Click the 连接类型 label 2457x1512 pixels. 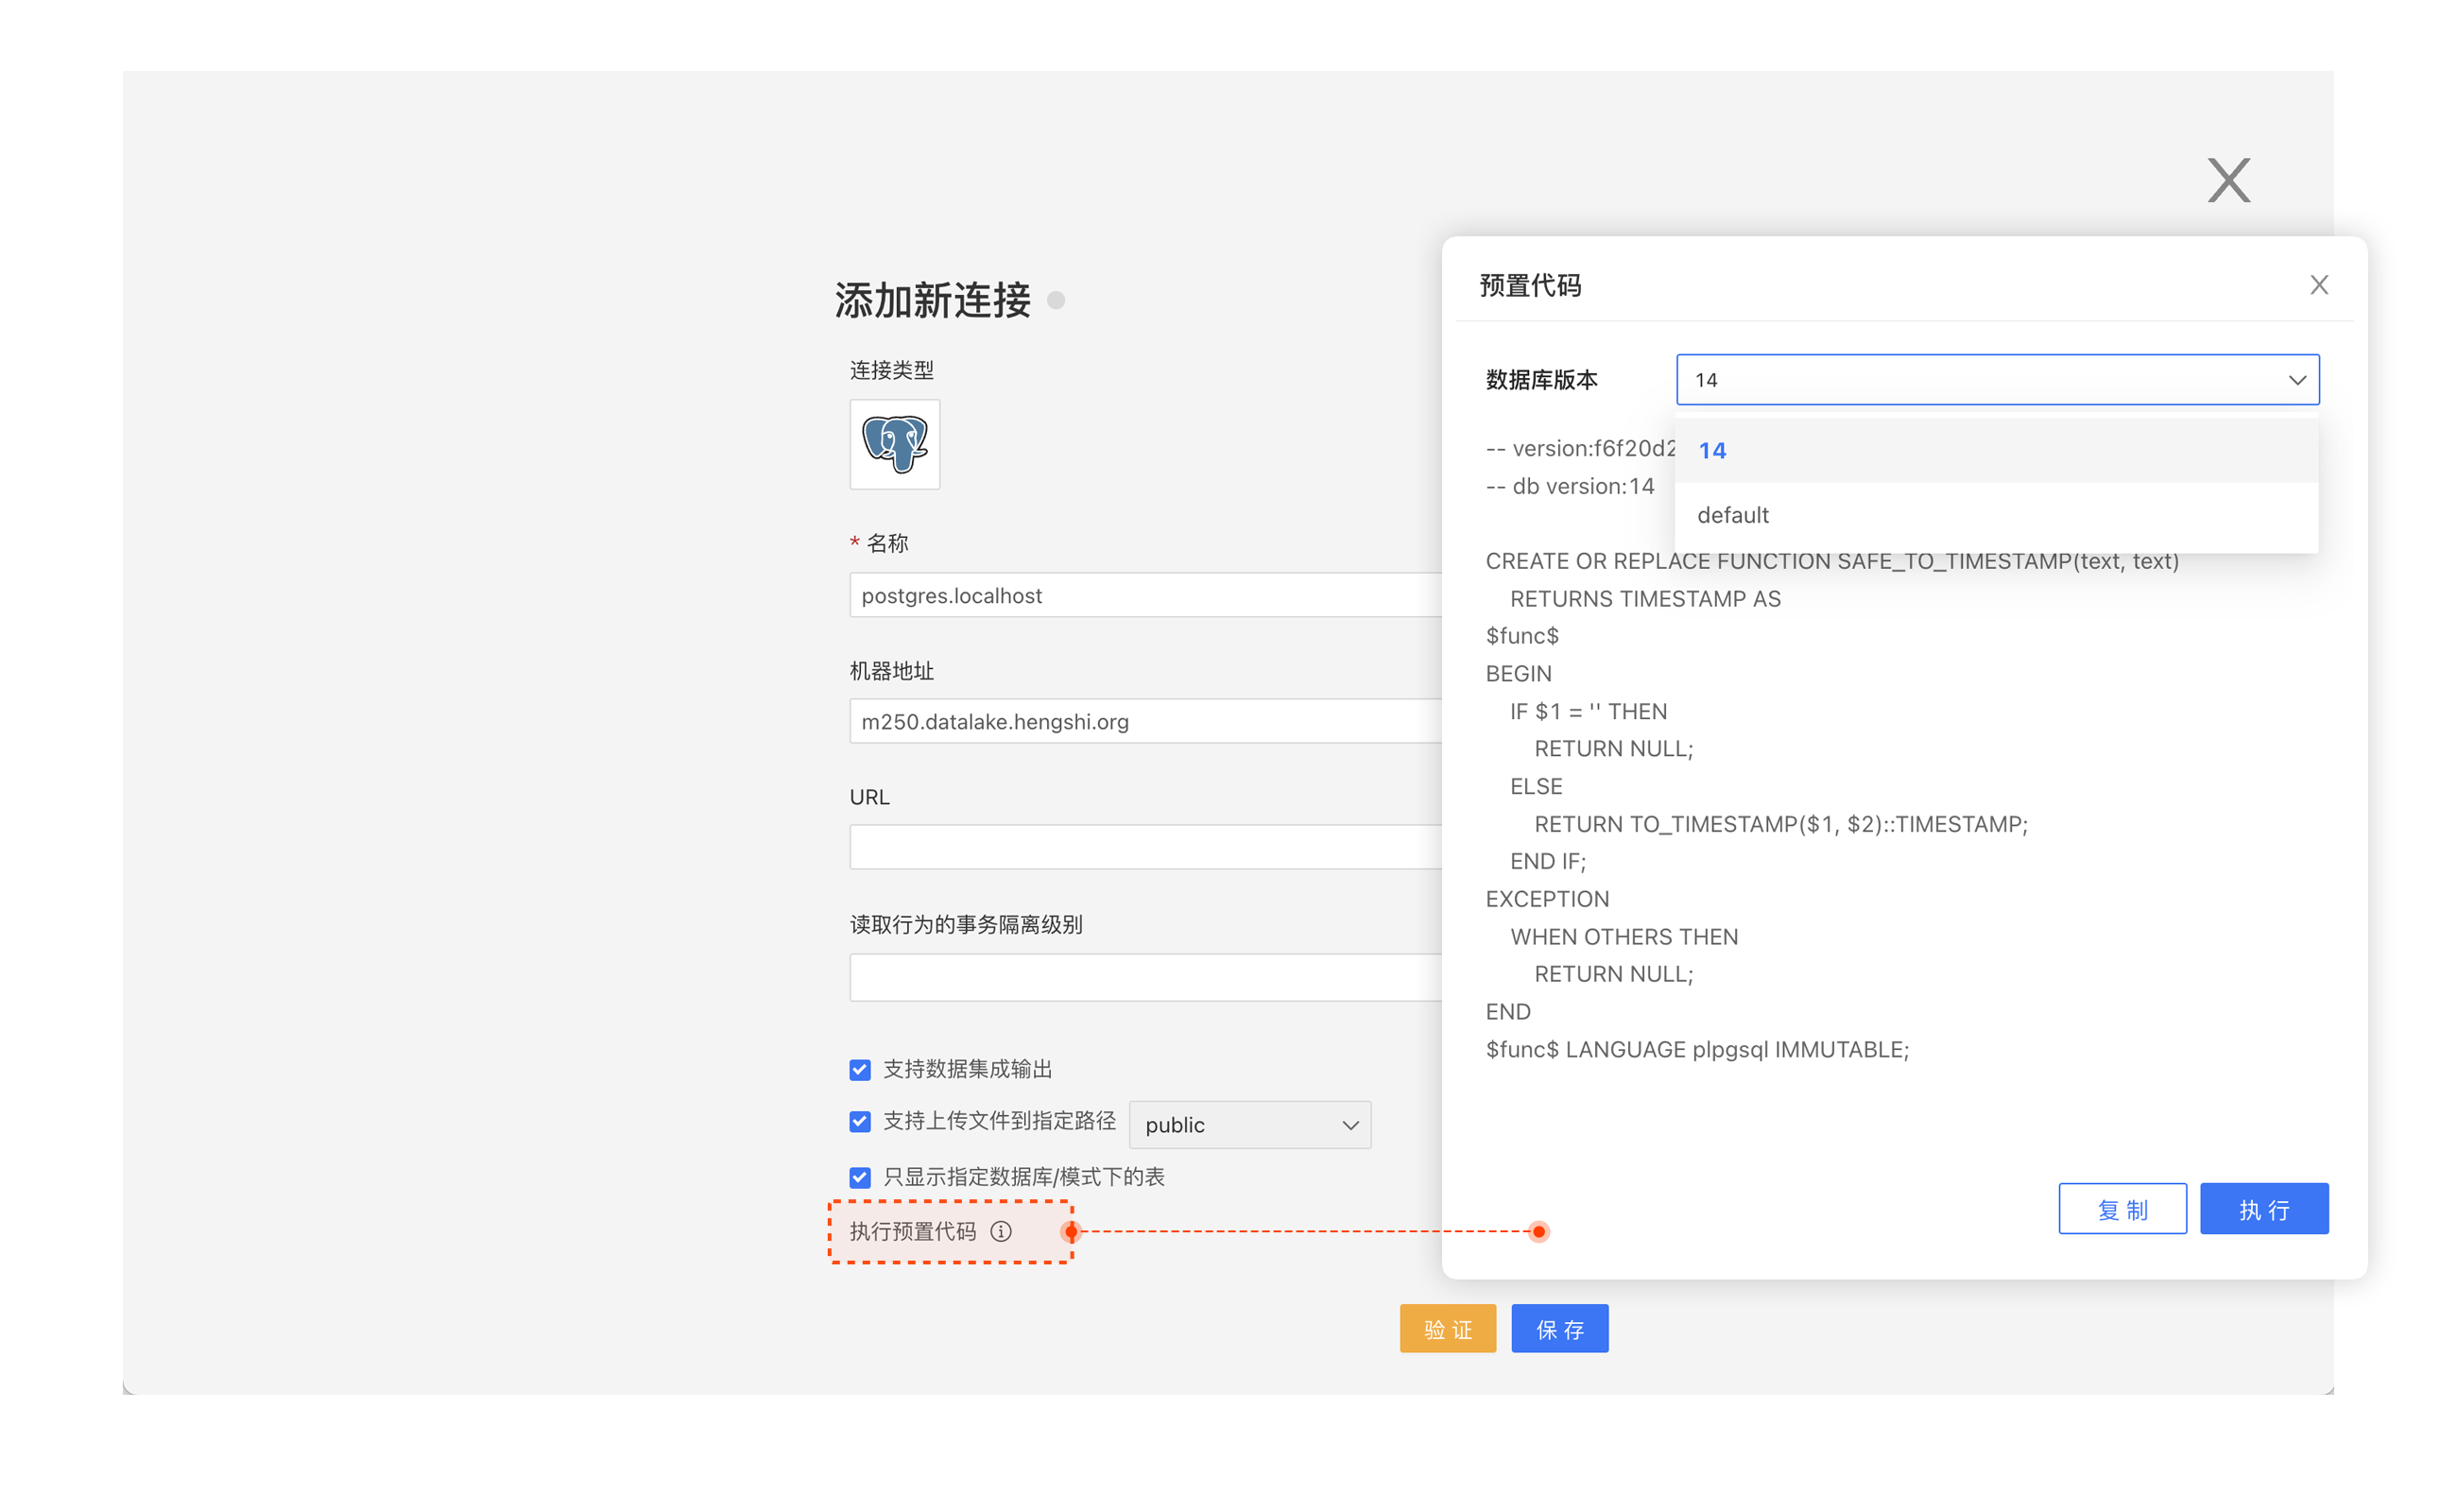(891, 370)
